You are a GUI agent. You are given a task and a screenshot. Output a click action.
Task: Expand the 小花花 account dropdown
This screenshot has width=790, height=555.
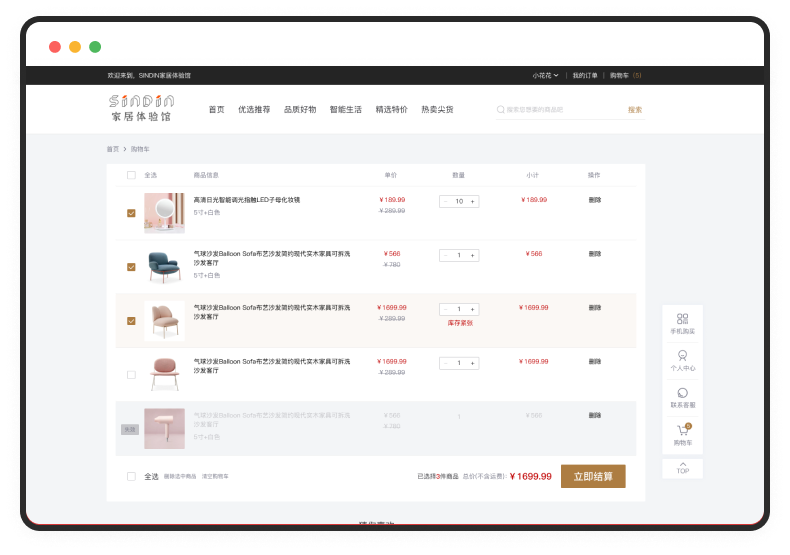[x=545, y=75]
